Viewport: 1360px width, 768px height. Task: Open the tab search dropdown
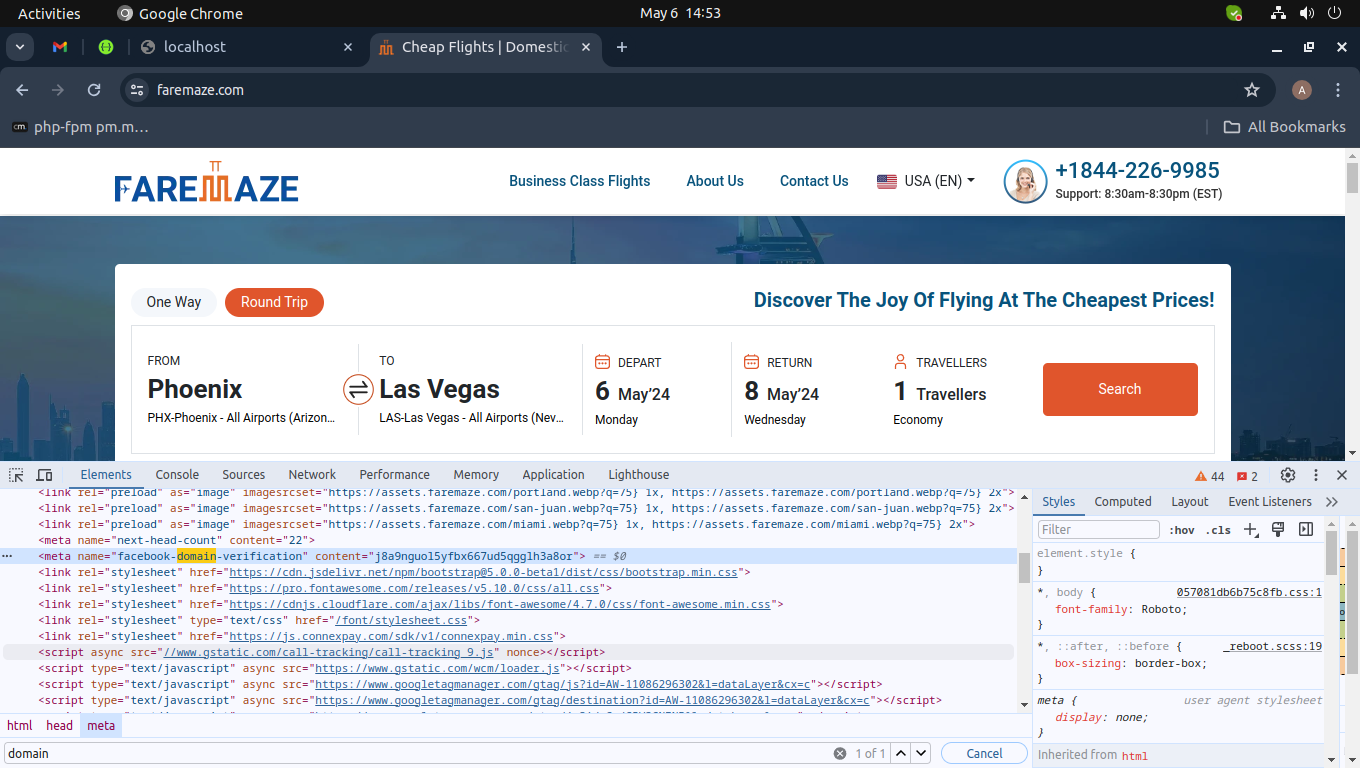[20, 47]
